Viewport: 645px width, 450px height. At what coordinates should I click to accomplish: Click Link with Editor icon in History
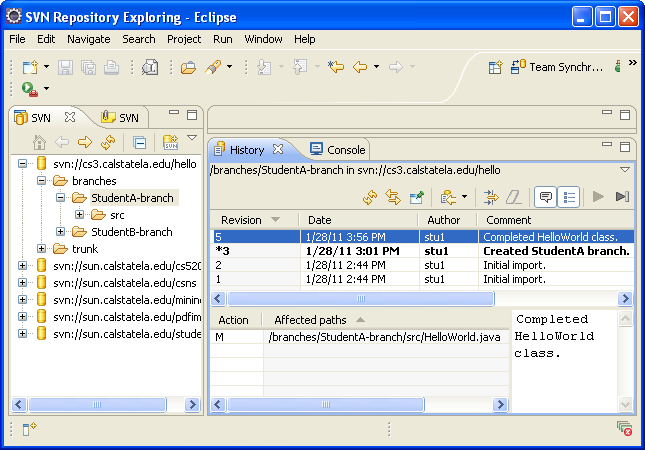tap(393, 197)
